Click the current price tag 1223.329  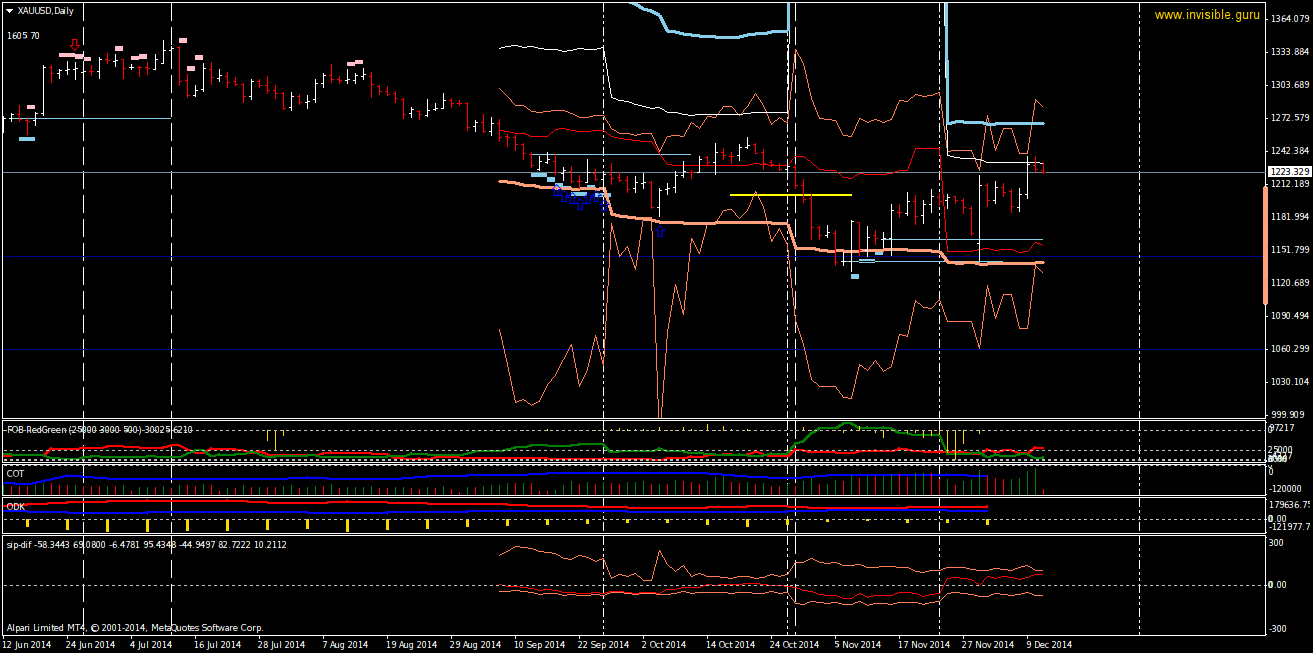[x=1288, y=172]
